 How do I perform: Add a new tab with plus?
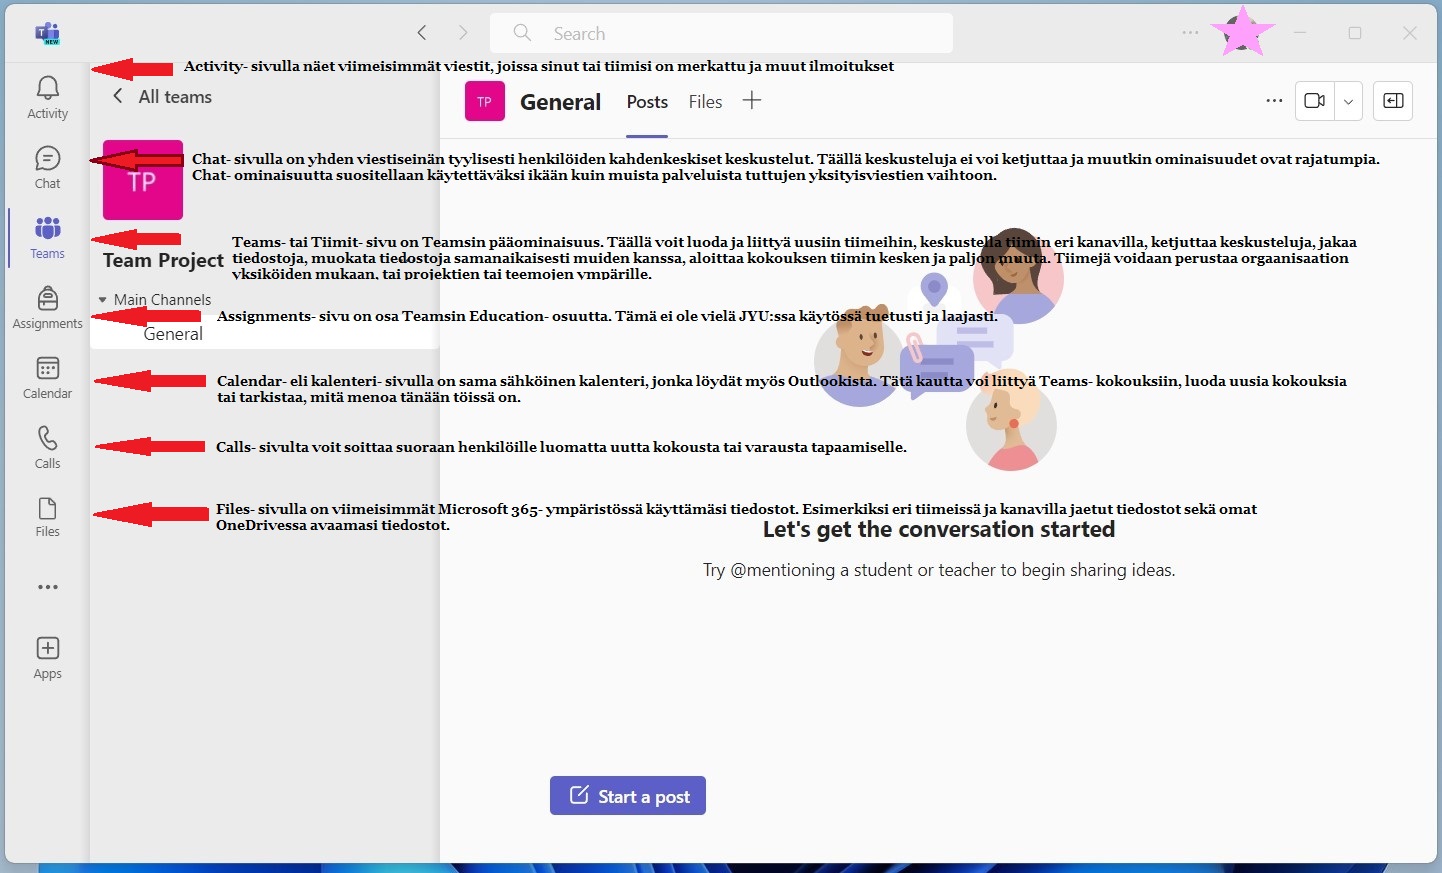pos(752,100)
